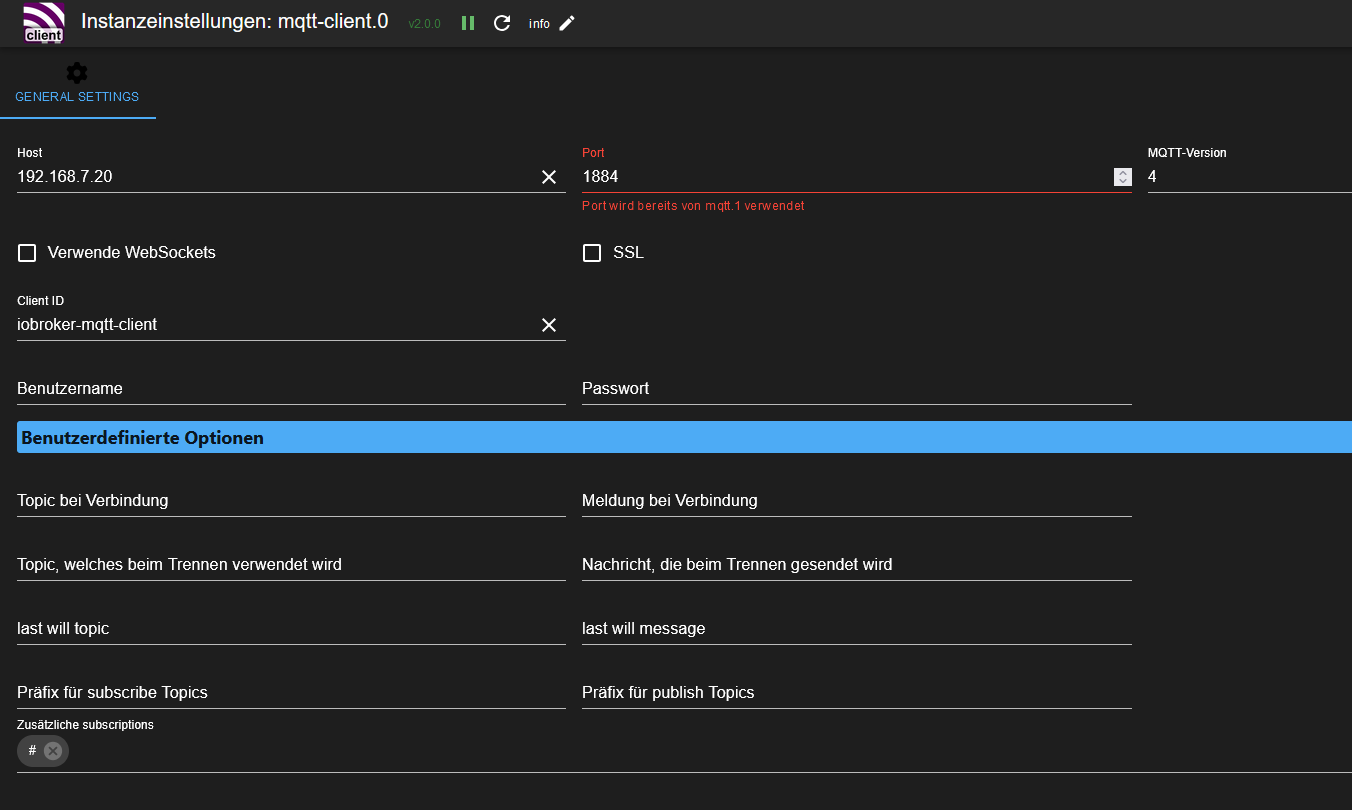This screenshot has height=810, width=1352.
Task: Click the Port number stepper arrows
Action: (x=1123, y=177)
